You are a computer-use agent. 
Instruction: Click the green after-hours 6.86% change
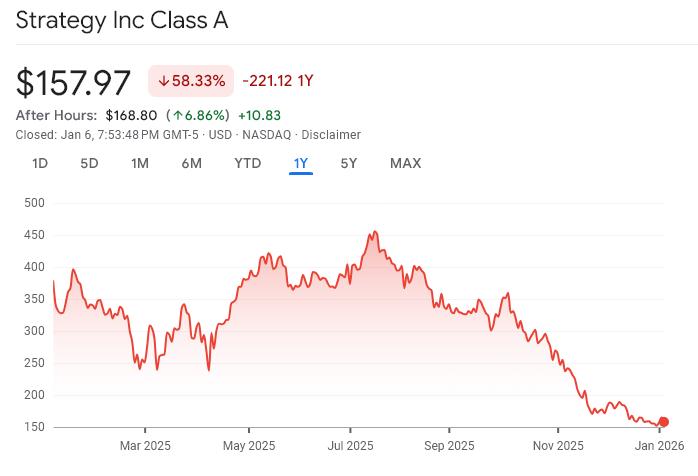pos(198,115)
